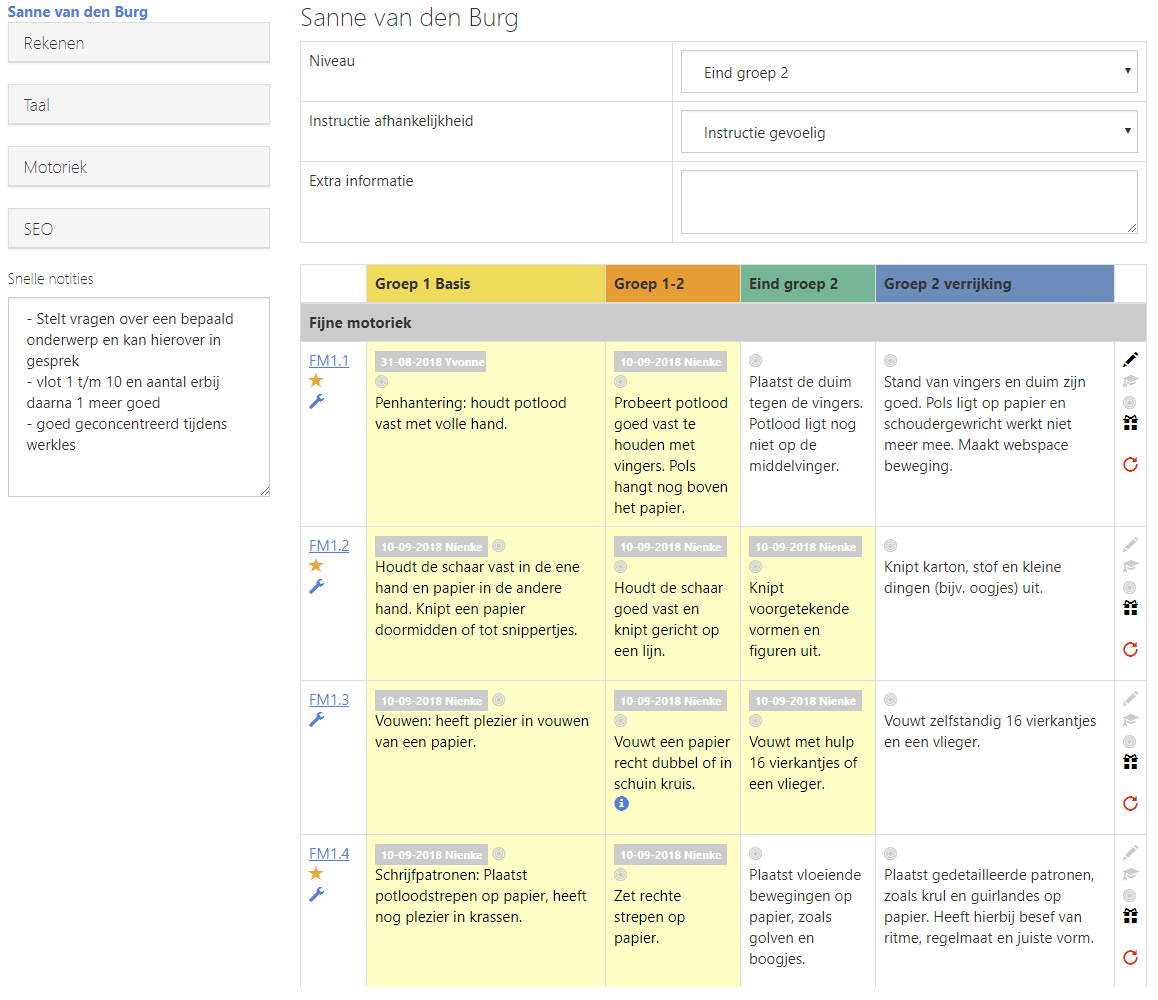Open the Motoriek section in sidebar
The height and width of the screenshot is (1000, 1158).
[139, 167]
